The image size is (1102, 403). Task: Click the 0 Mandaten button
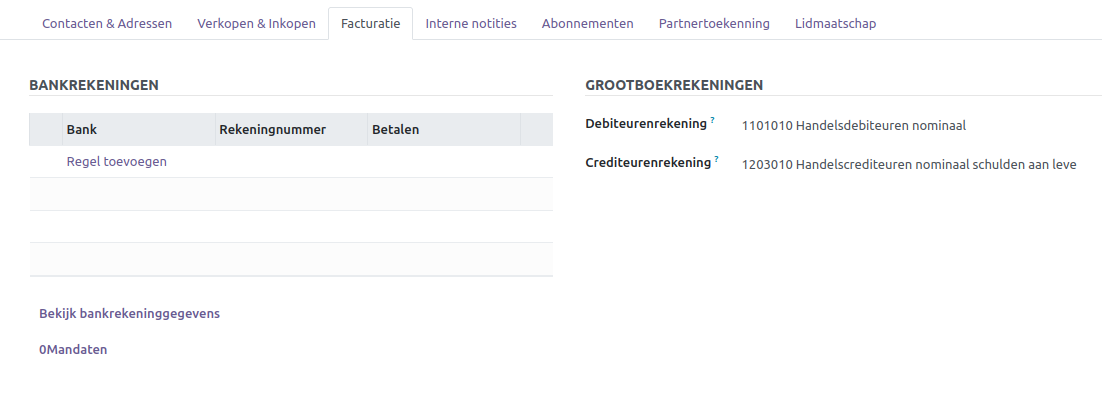click(x=73, y=349)
